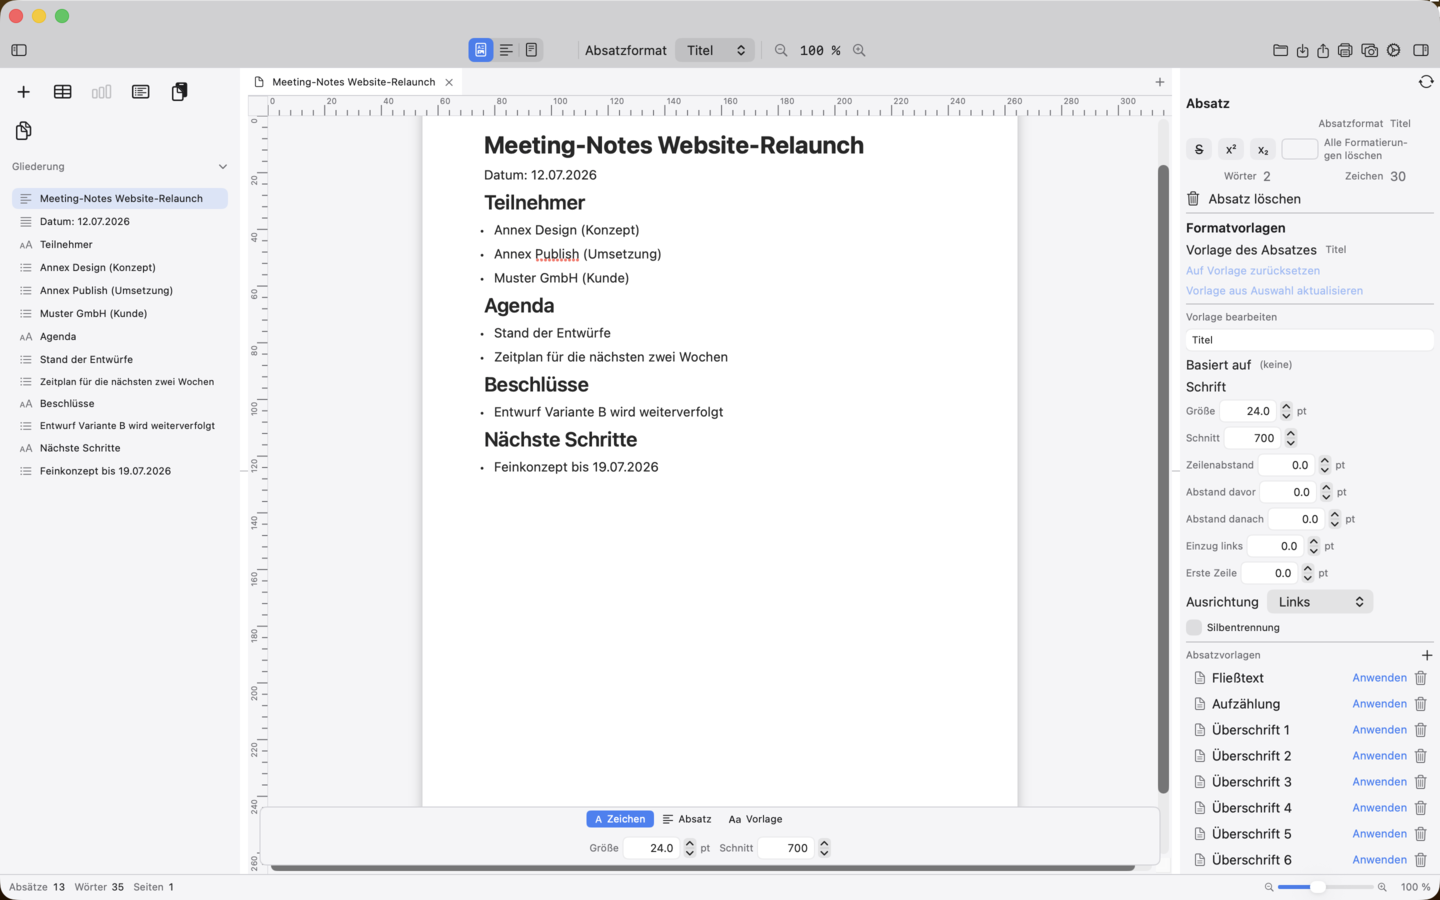Select the Meeting-Notes Website-Relaunch document tab
Image resolution: width=1440 pixels, height=900 pixels.
[x=354, y=82]
